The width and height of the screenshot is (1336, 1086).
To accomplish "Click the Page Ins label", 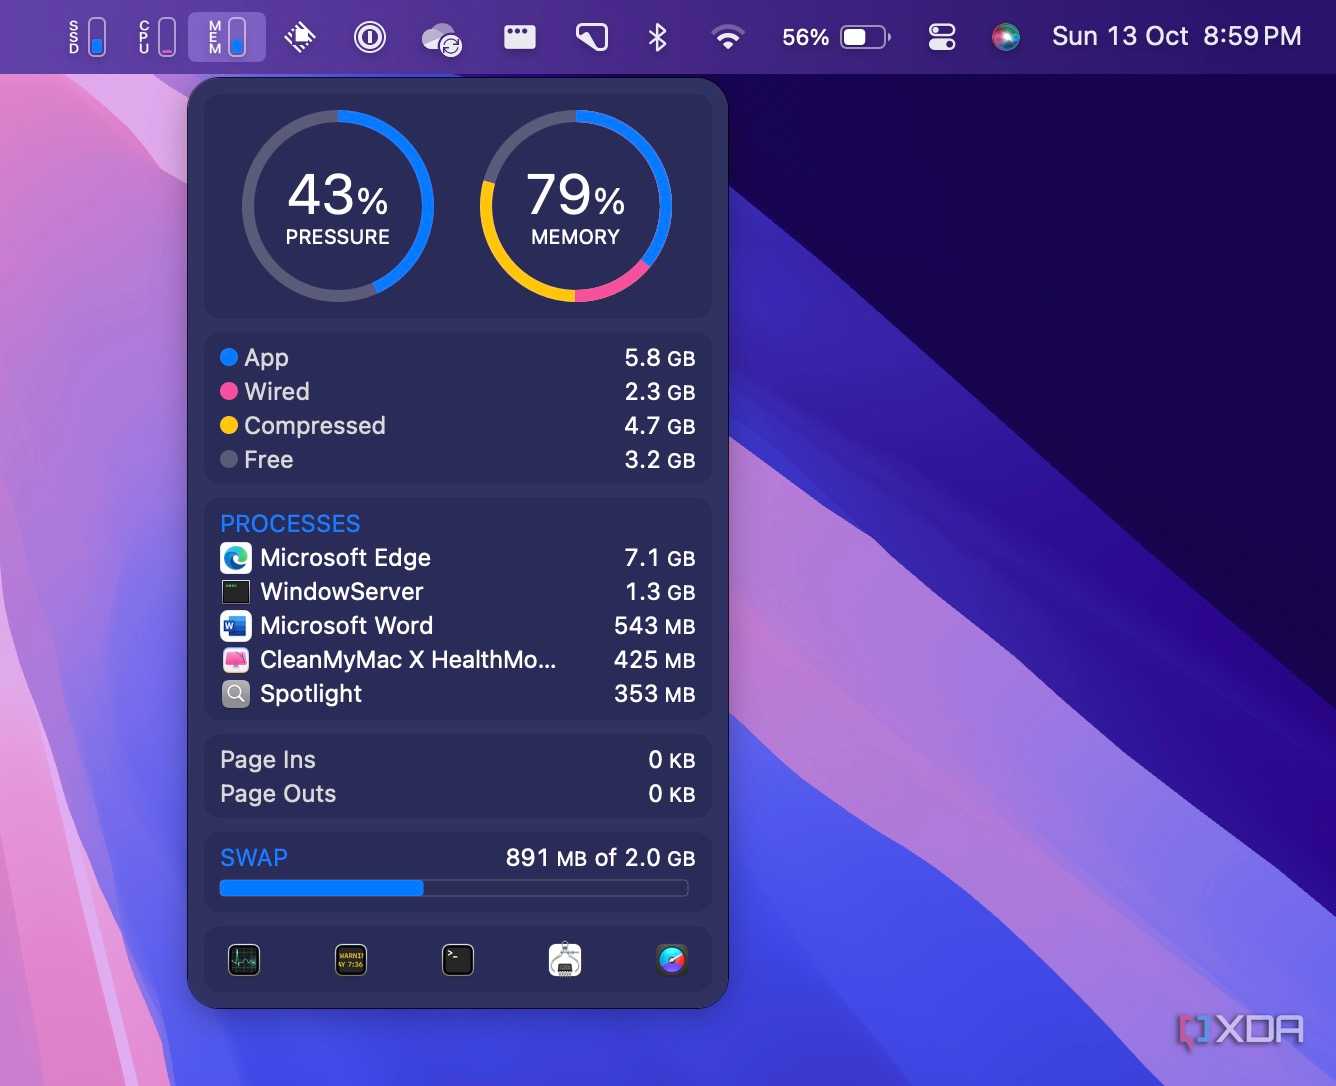I will [268, 760].
